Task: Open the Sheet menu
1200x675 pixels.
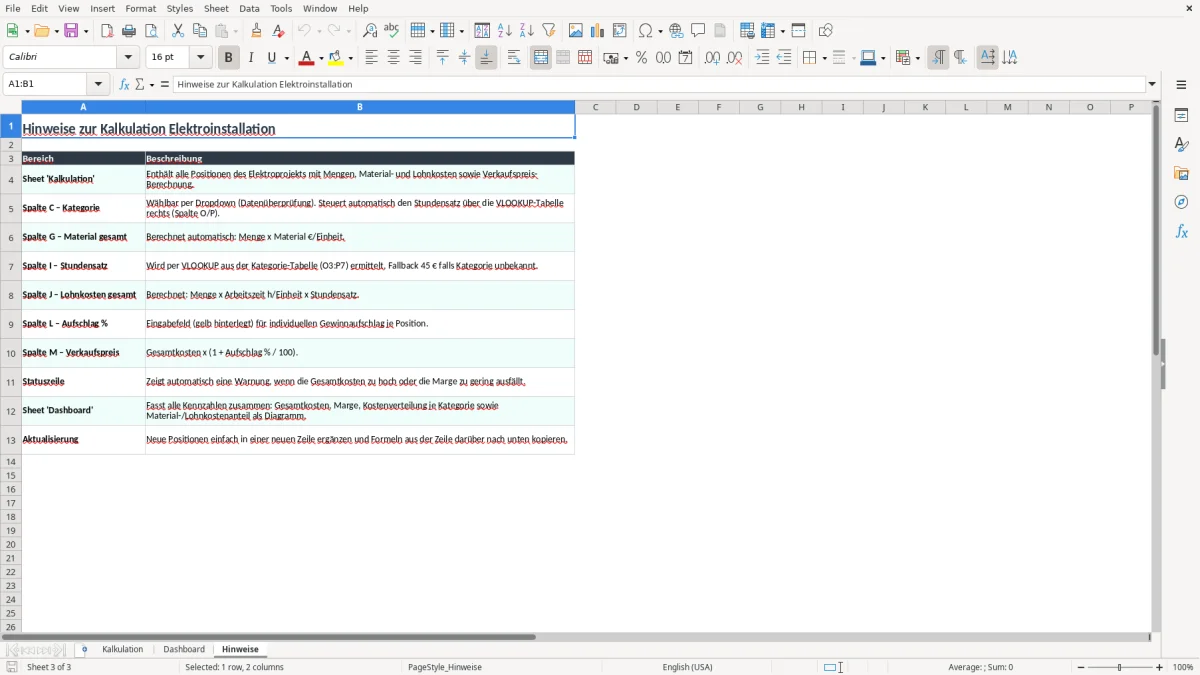Action: 216,8
